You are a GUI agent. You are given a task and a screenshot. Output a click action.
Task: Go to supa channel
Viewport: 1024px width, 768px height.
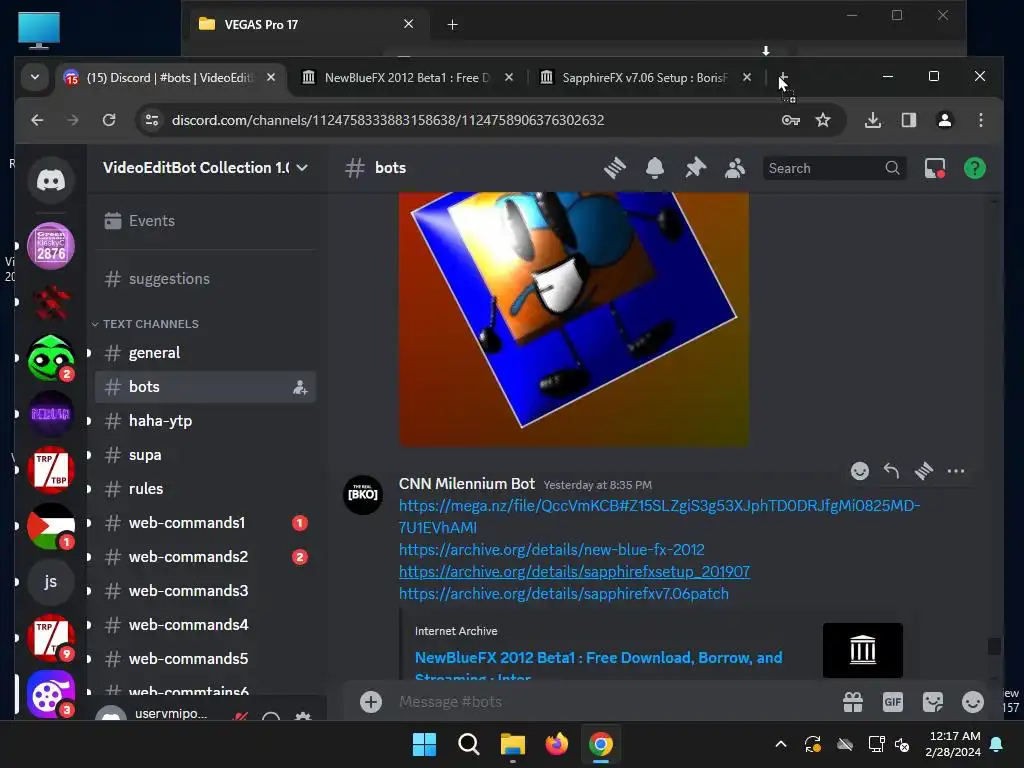coord(206,455)
